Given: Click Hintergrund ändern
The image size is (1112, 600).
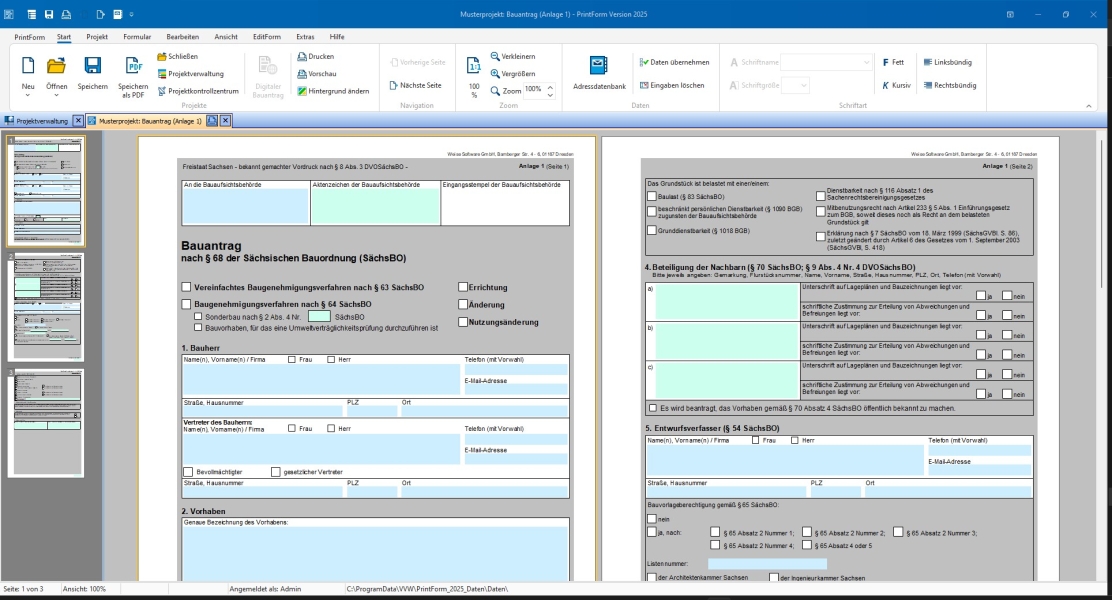Looking at the screenshot, I should click(x=300, y=89).
